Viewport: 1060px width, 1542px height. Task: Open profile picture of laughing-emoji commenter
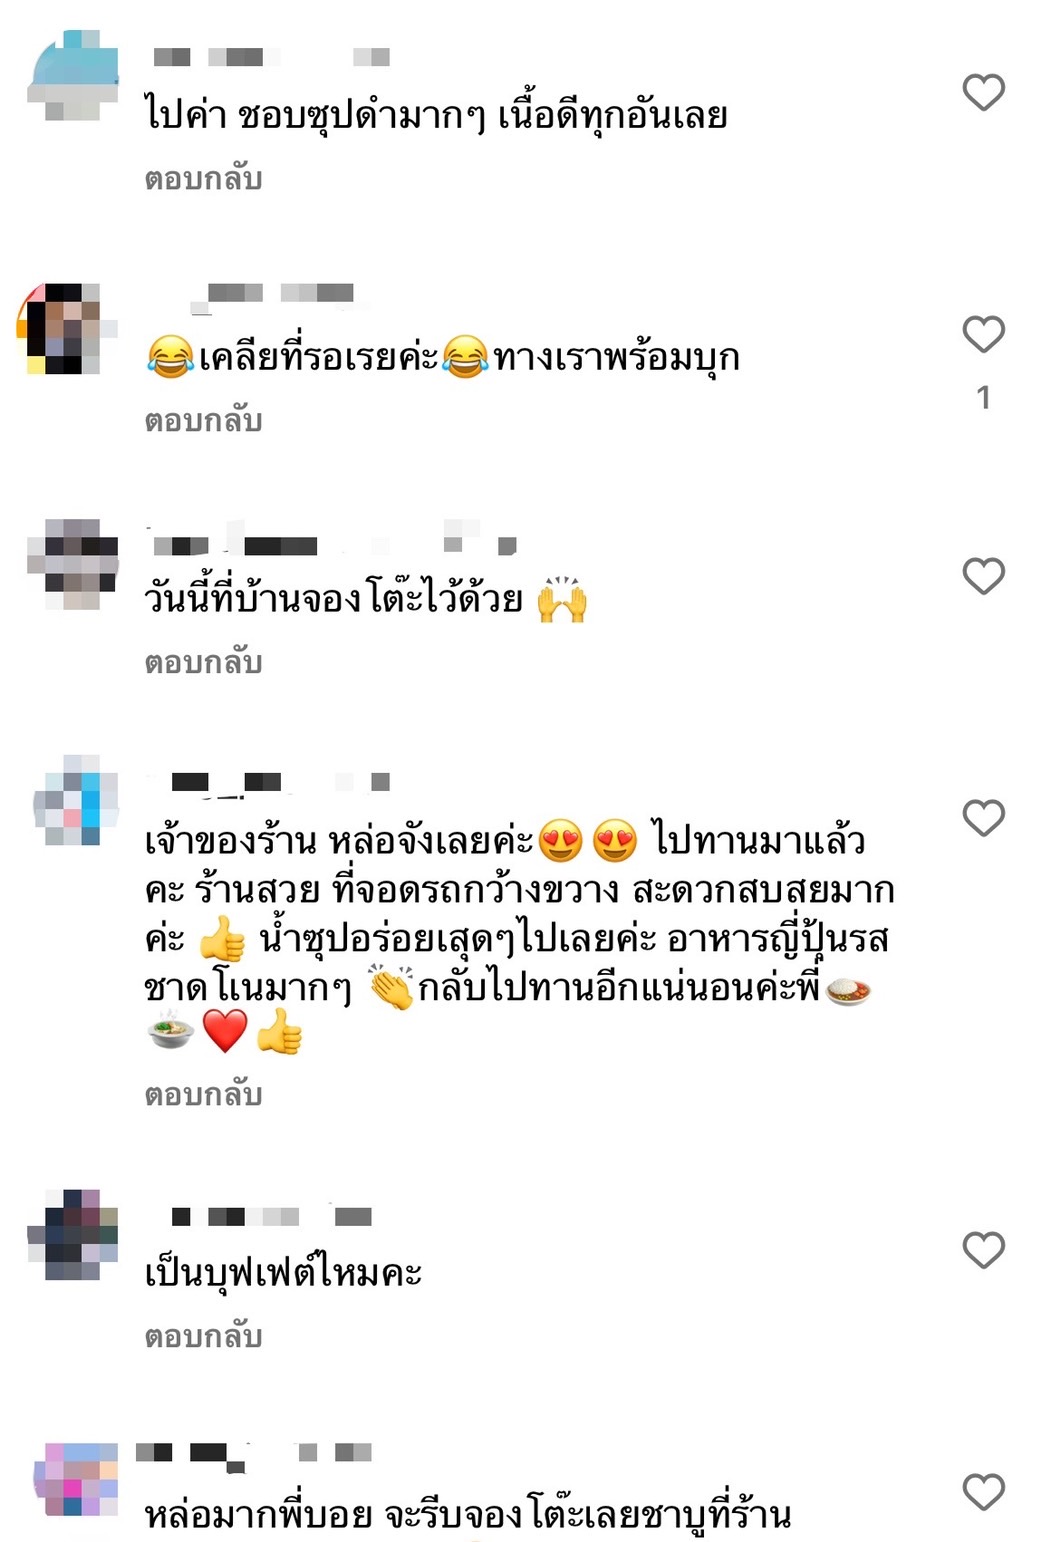pyautogui.click(x=66, y=329)
